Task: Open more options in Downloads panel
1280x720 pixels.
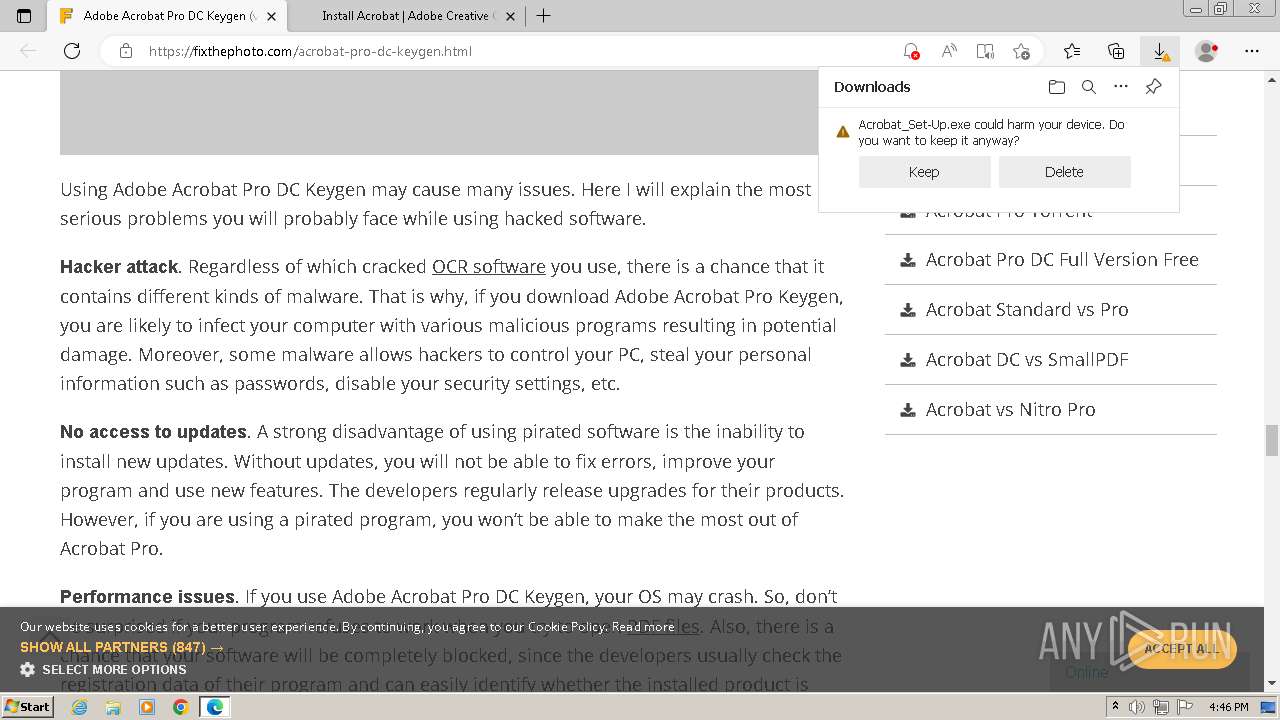Action: tap(1121, 87)
